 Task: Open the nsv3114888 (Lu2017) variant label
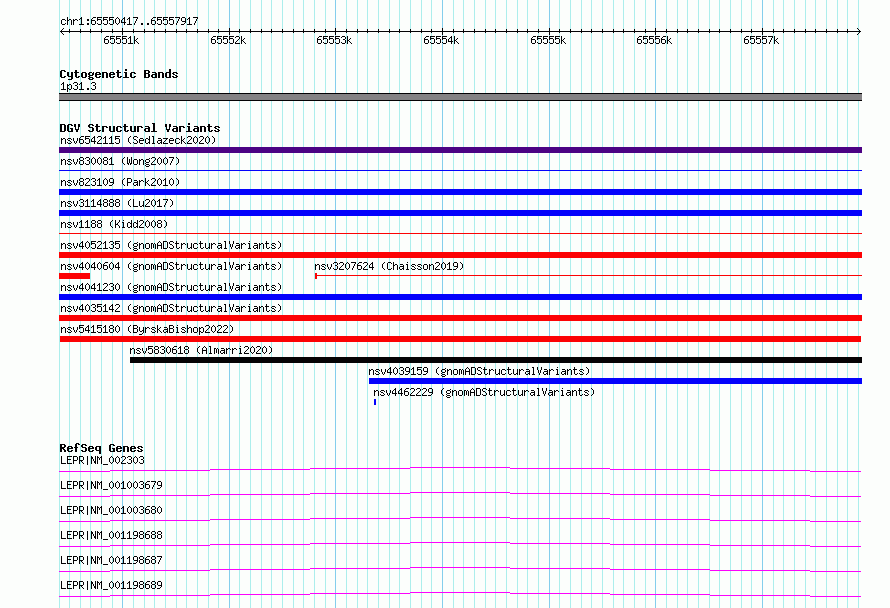click(117, 203)
